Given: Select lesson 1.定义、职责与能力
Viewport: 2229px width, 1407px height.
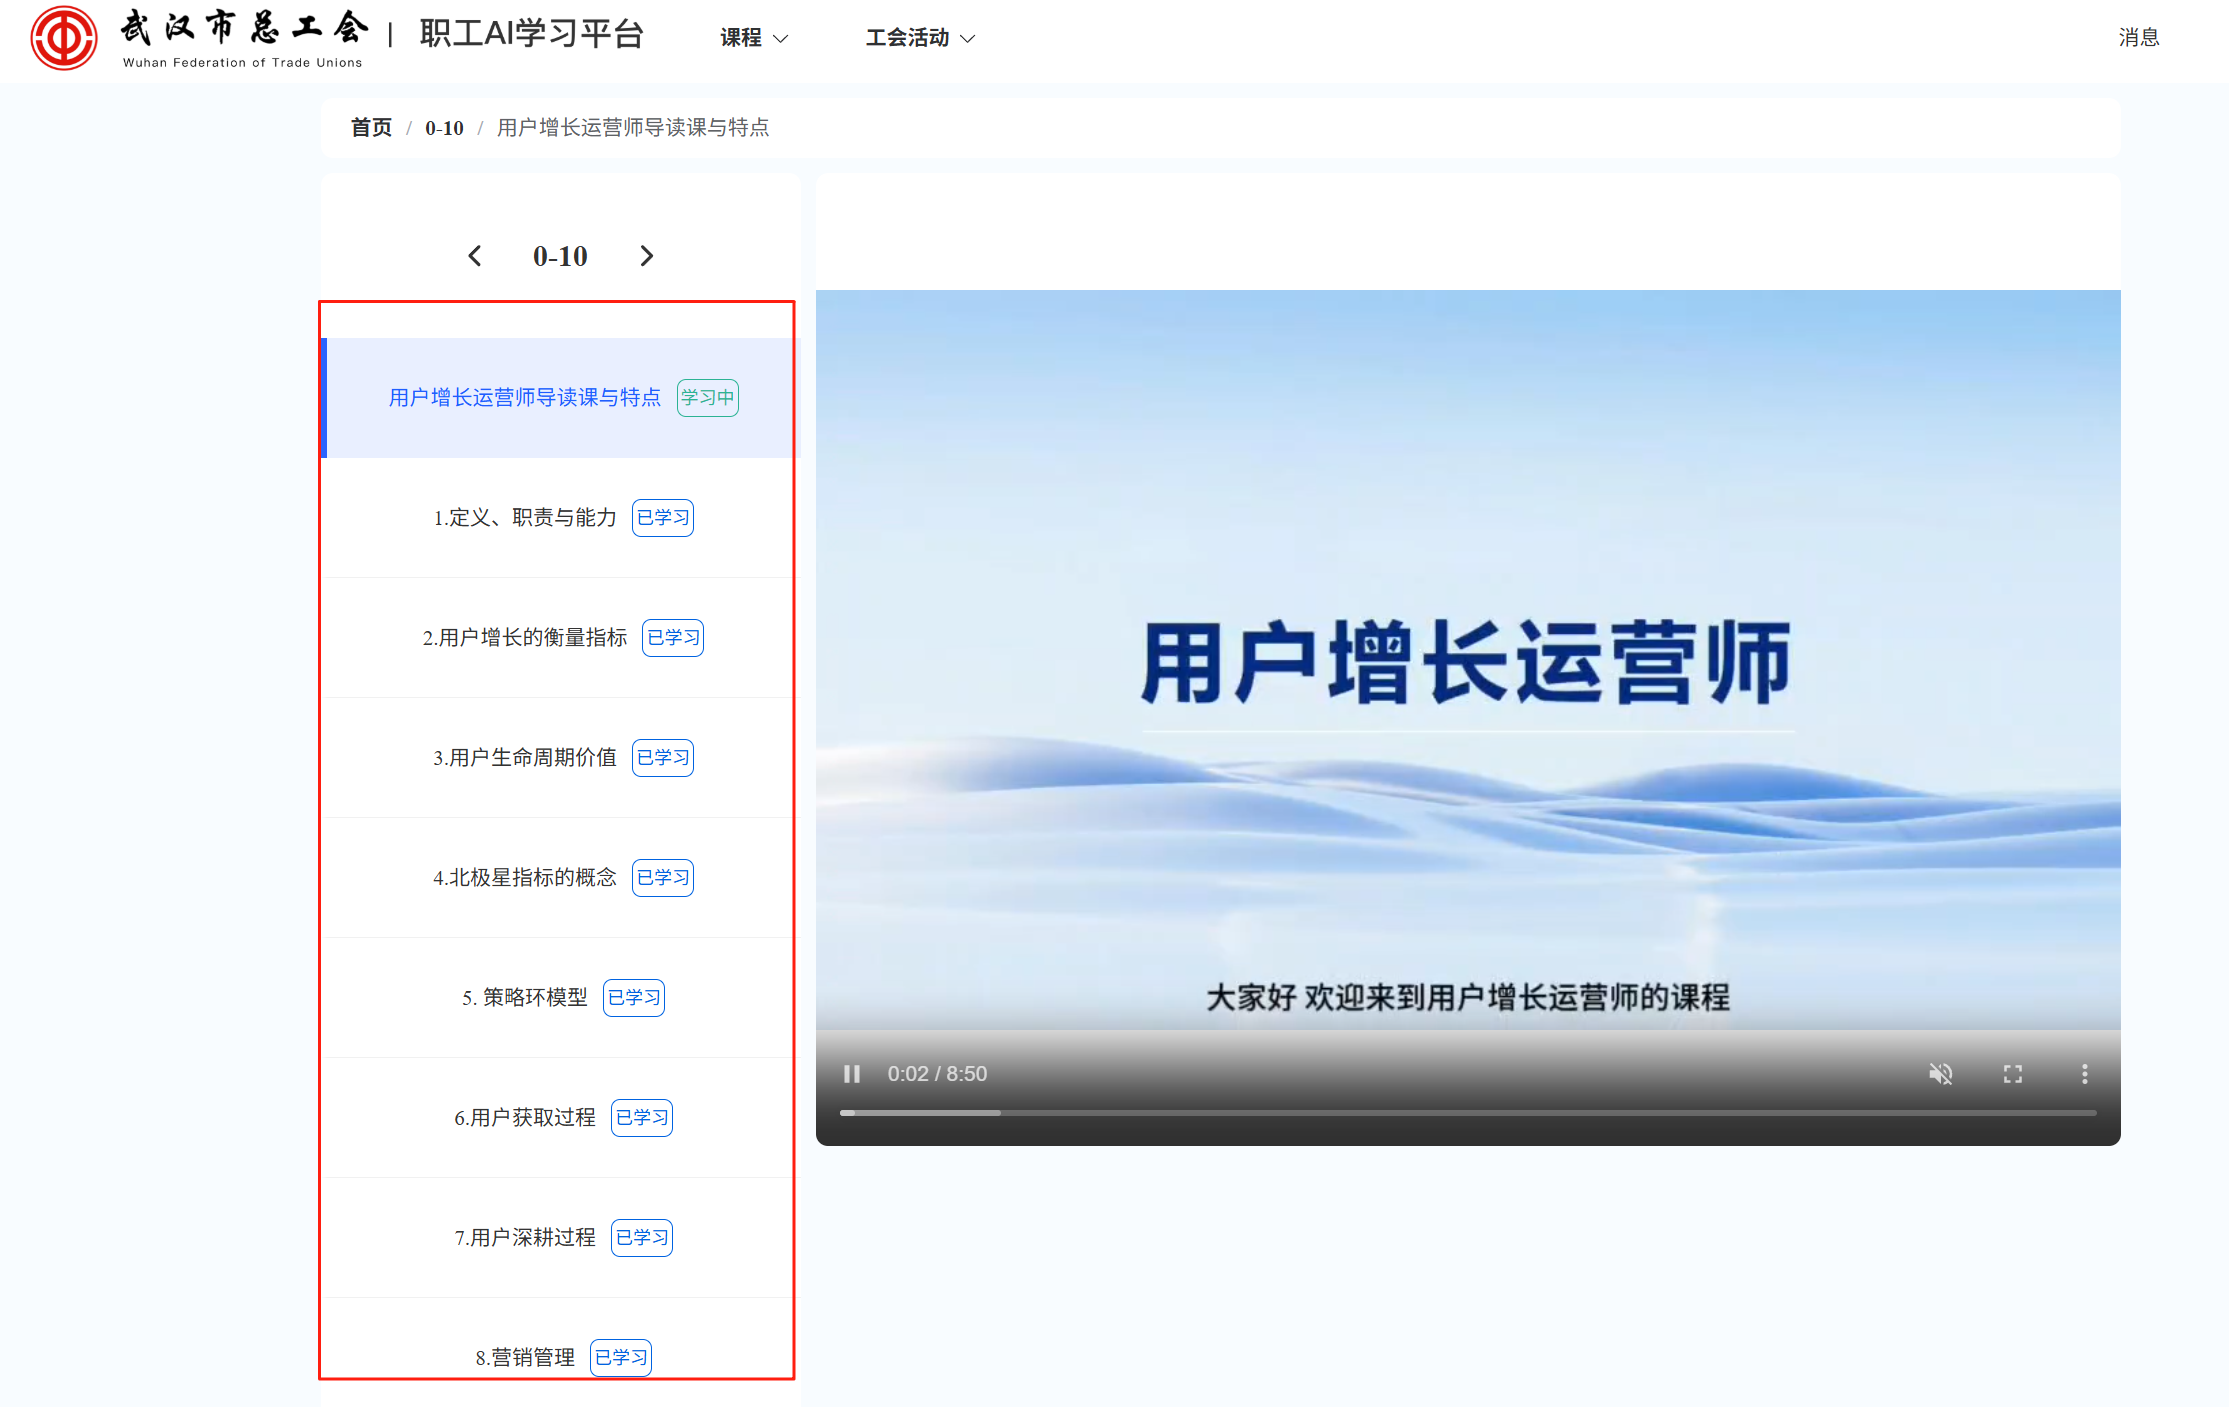Looking at the screenshot, I should (x=525, y=518).
